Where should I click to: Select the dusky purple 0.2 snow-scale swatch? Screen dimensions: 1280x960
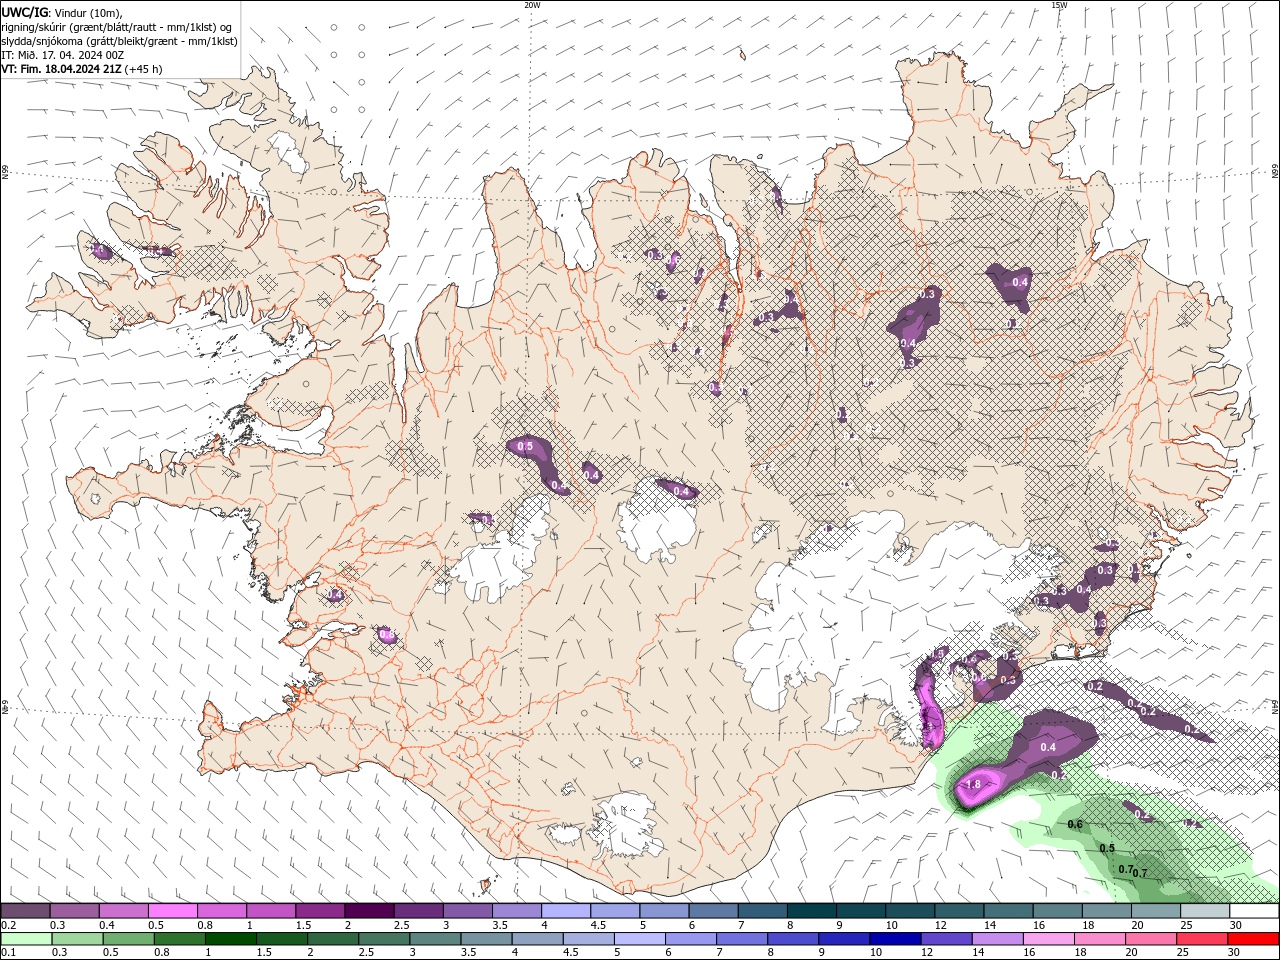pos(26,911)
